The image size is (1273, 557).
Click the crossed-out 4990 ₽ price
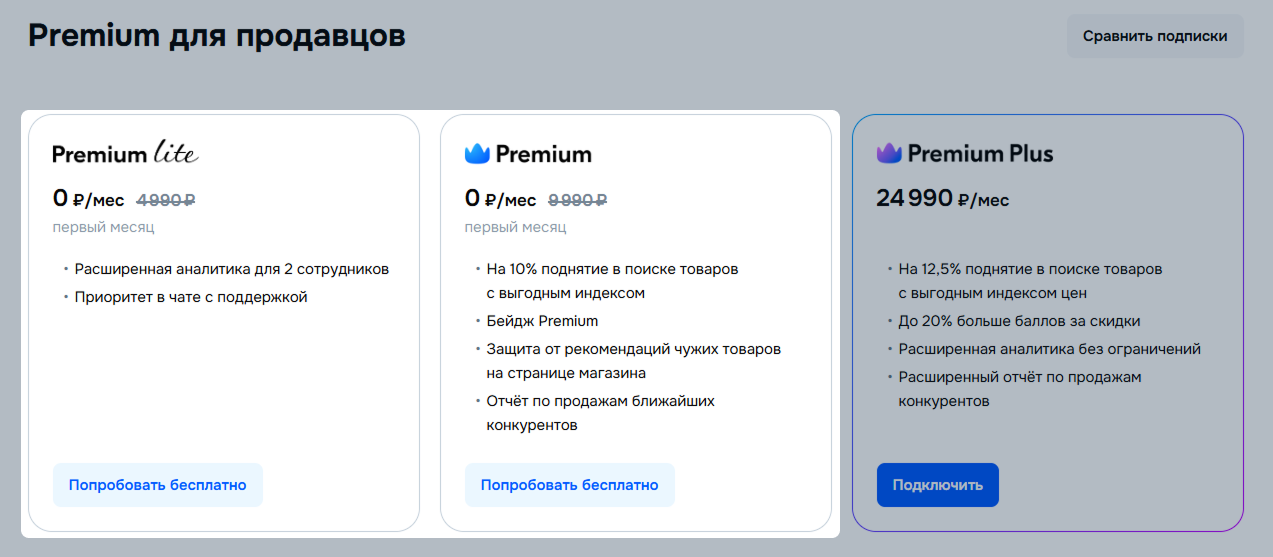coord(165,200)
